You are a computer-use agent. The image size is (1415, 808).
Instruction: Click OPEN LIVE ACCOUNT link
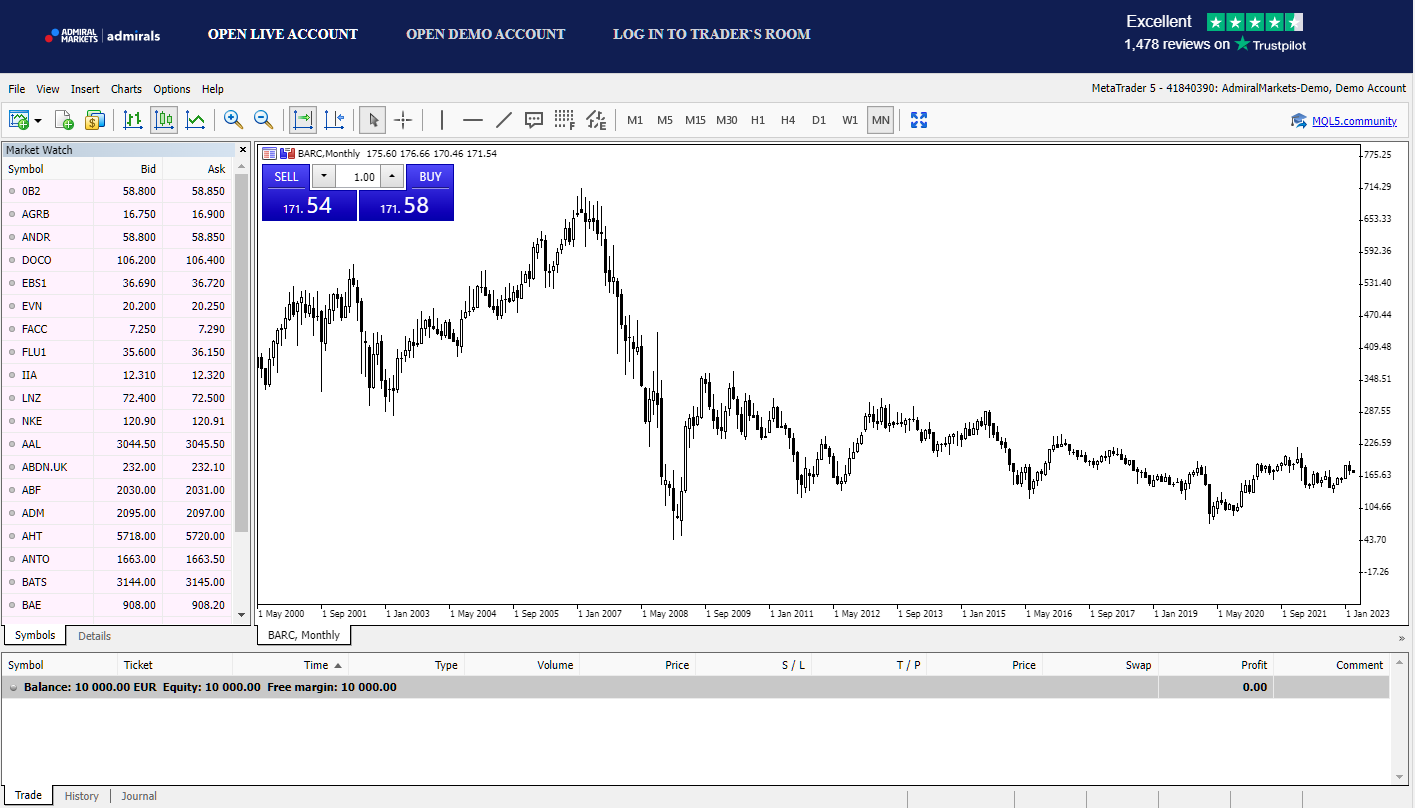tap(283, 34)
